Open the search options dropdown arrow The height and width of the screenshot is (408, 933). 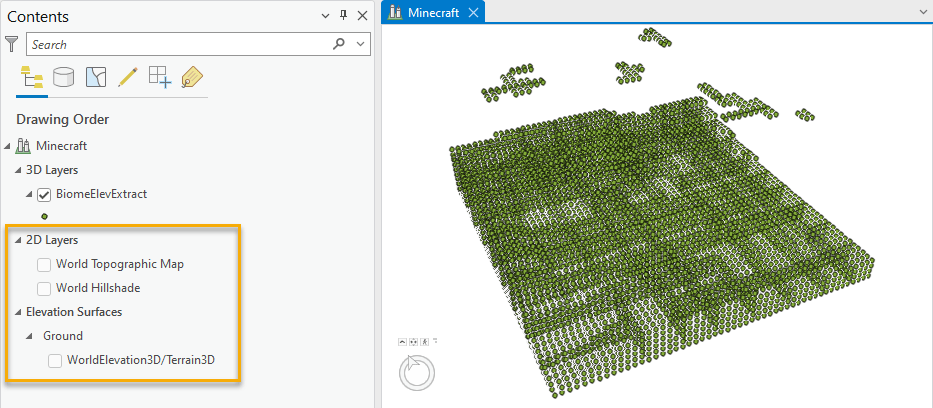(x=360, y=44)
